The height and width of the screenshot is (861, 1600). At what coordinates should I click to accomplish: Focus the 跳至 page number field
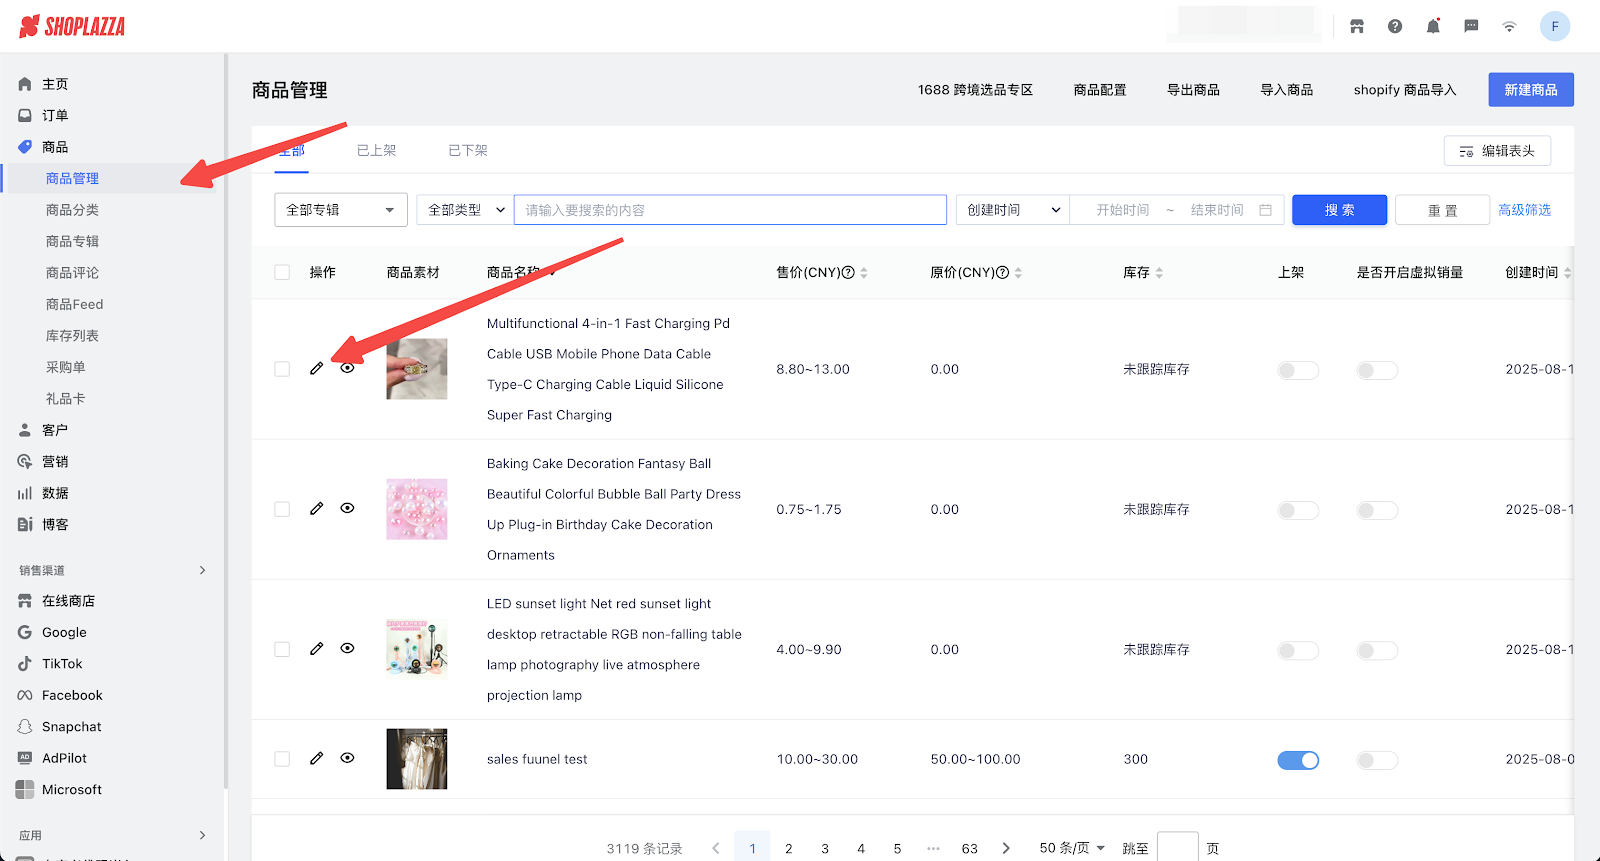(1178, 848)
